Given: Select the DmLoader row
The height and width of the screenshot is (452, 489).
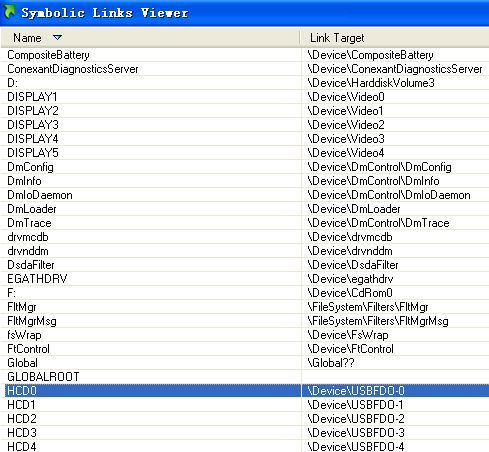Looking at the screenshot, I should pos(245,209).
